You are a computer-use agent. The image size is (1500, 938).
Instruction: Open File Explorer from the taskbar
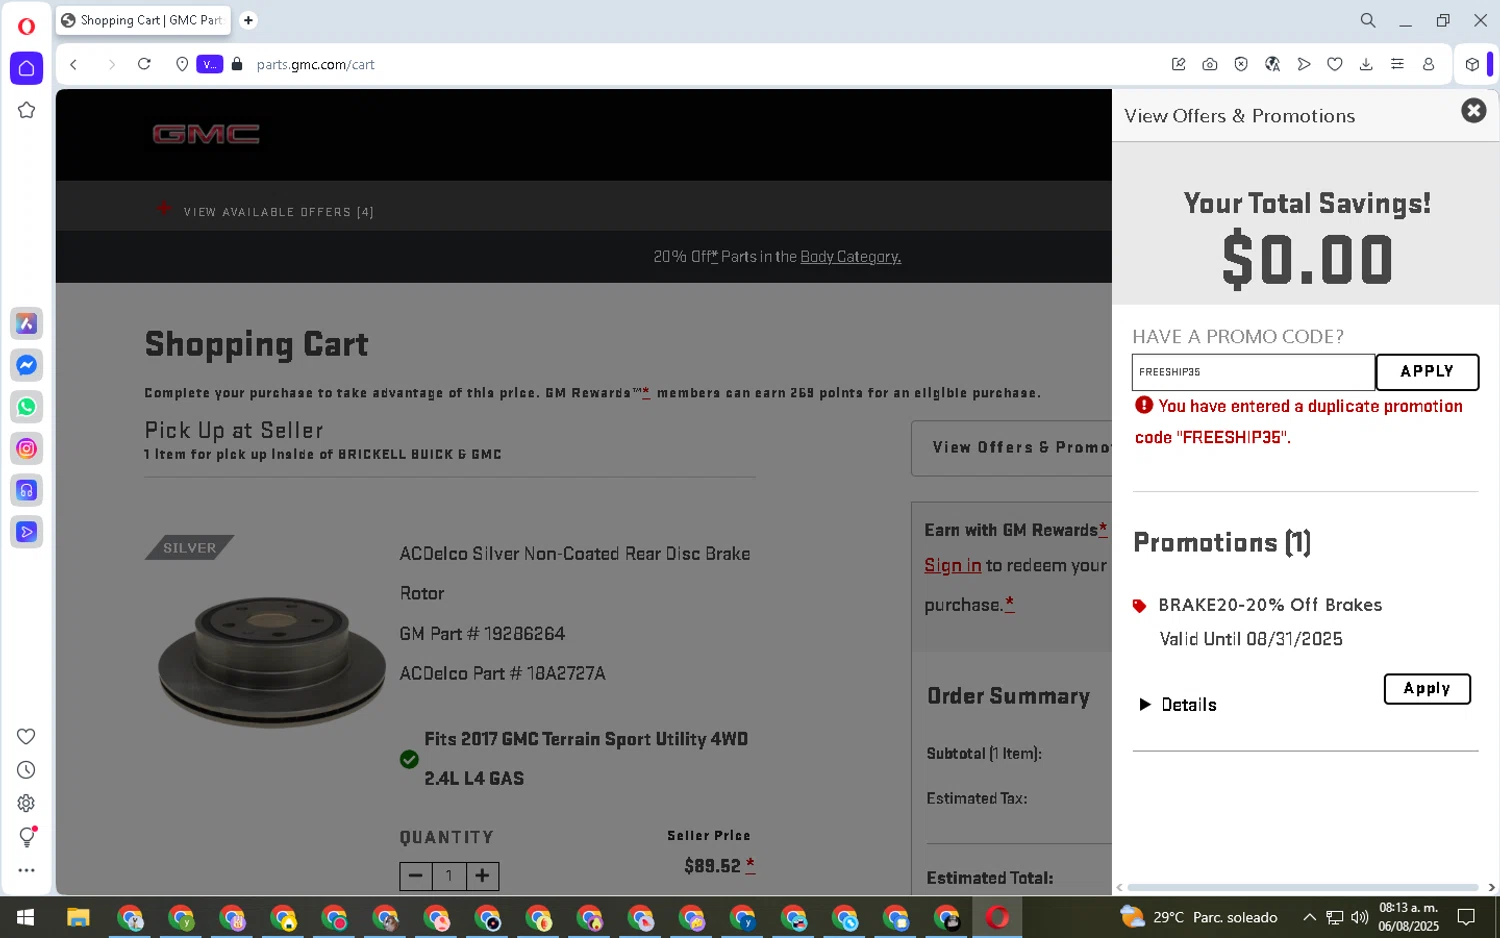pos(78,917)
